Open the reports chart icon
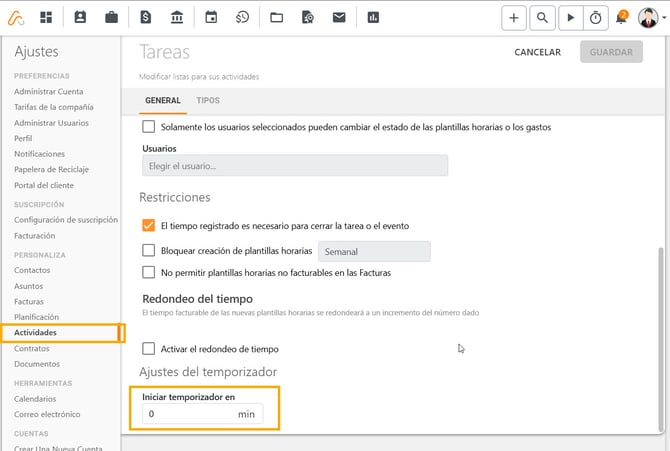 pos(373,18)
